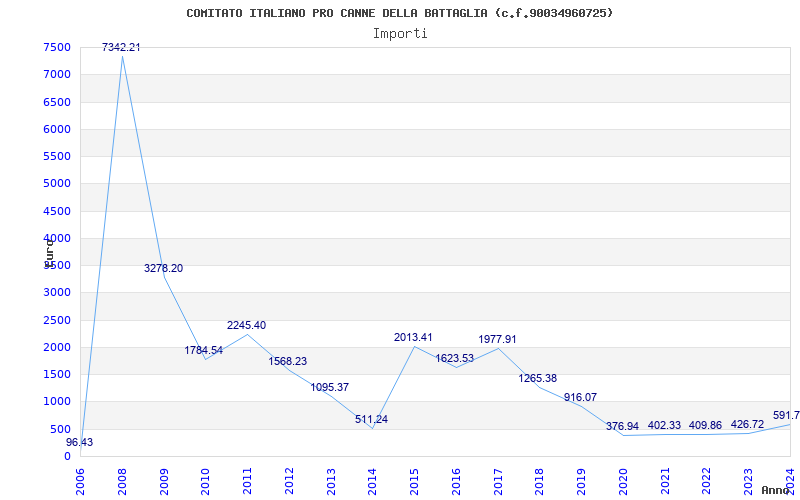Click the 2020 x-axis year label
This screenshot has height=500, width=800.
click(x=623, y=482)
